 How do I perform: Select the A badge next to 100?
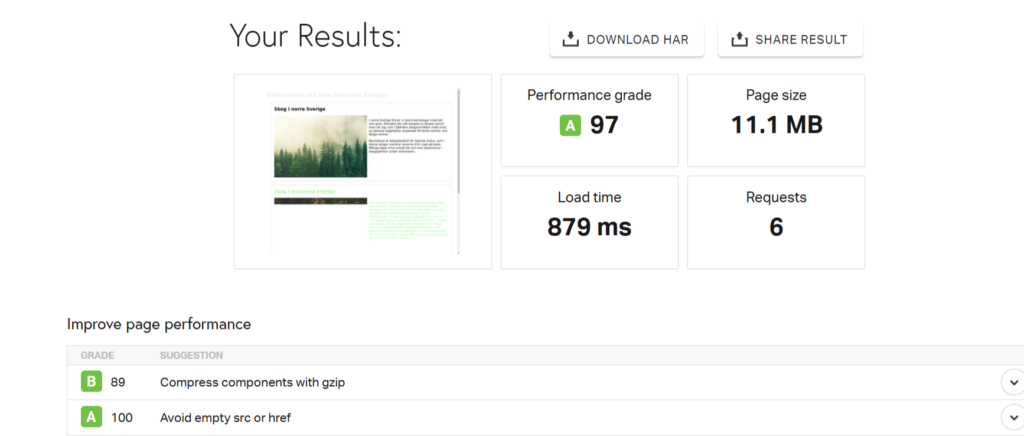click(x=92, y=417)
